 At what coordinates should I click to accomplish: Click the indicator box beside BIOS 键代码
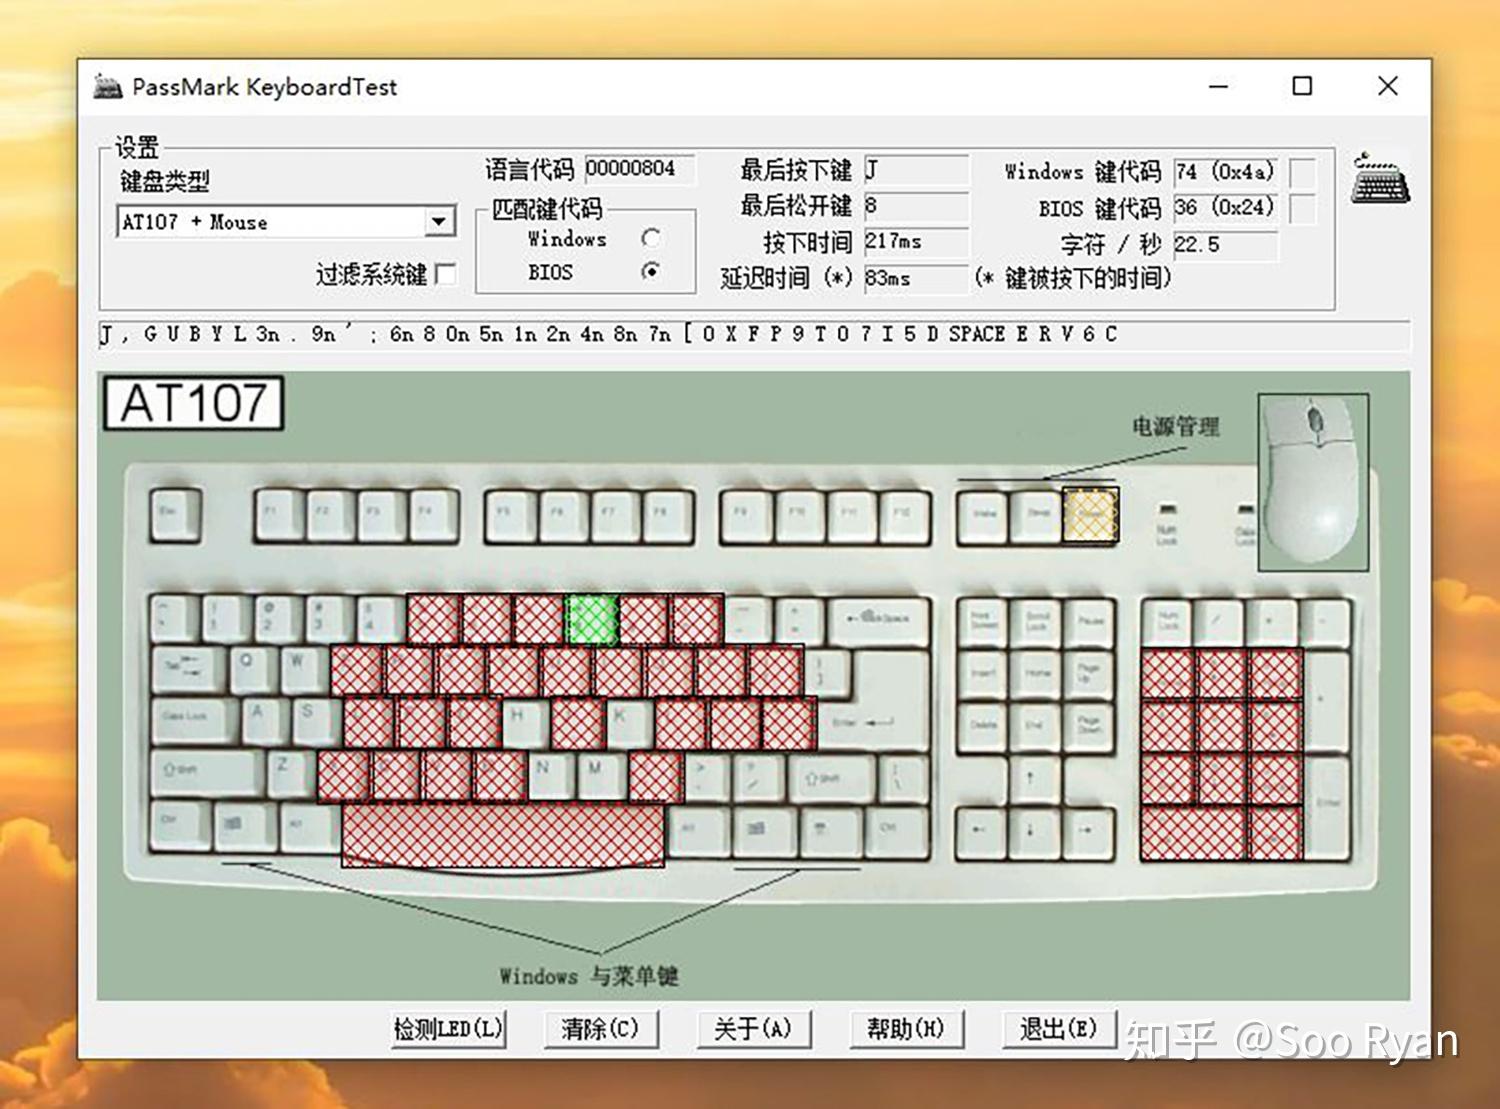pyautogui.click(x=1302, y=209)
